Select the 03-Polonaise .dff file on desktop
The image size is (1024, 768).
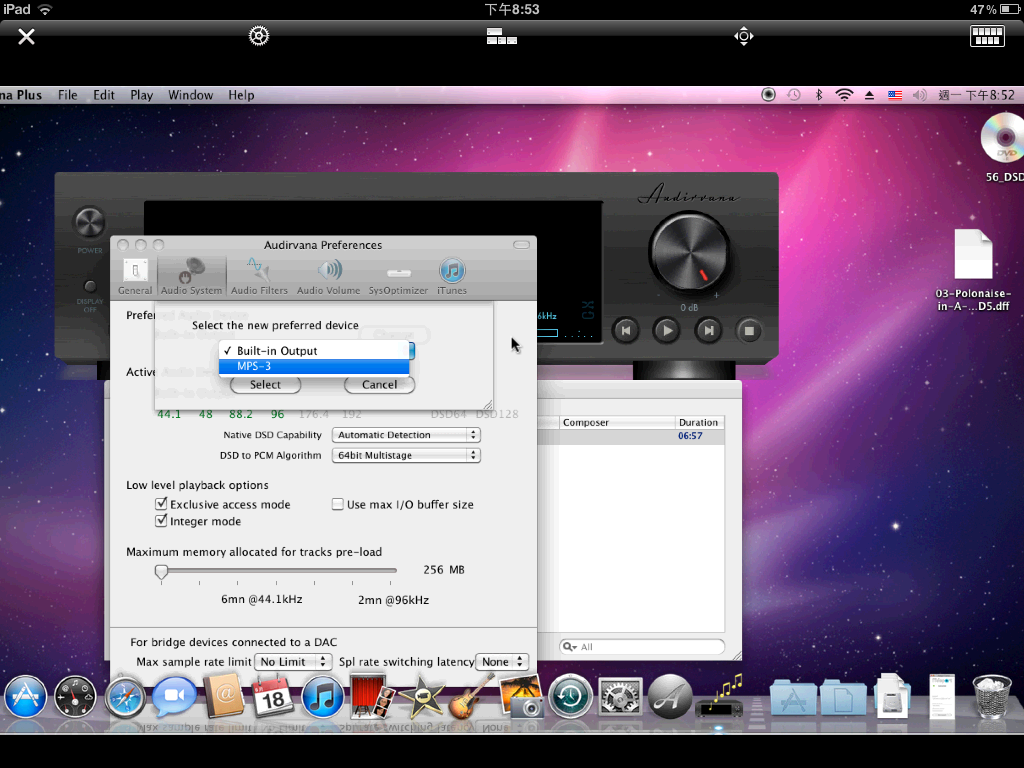[973, 270]
